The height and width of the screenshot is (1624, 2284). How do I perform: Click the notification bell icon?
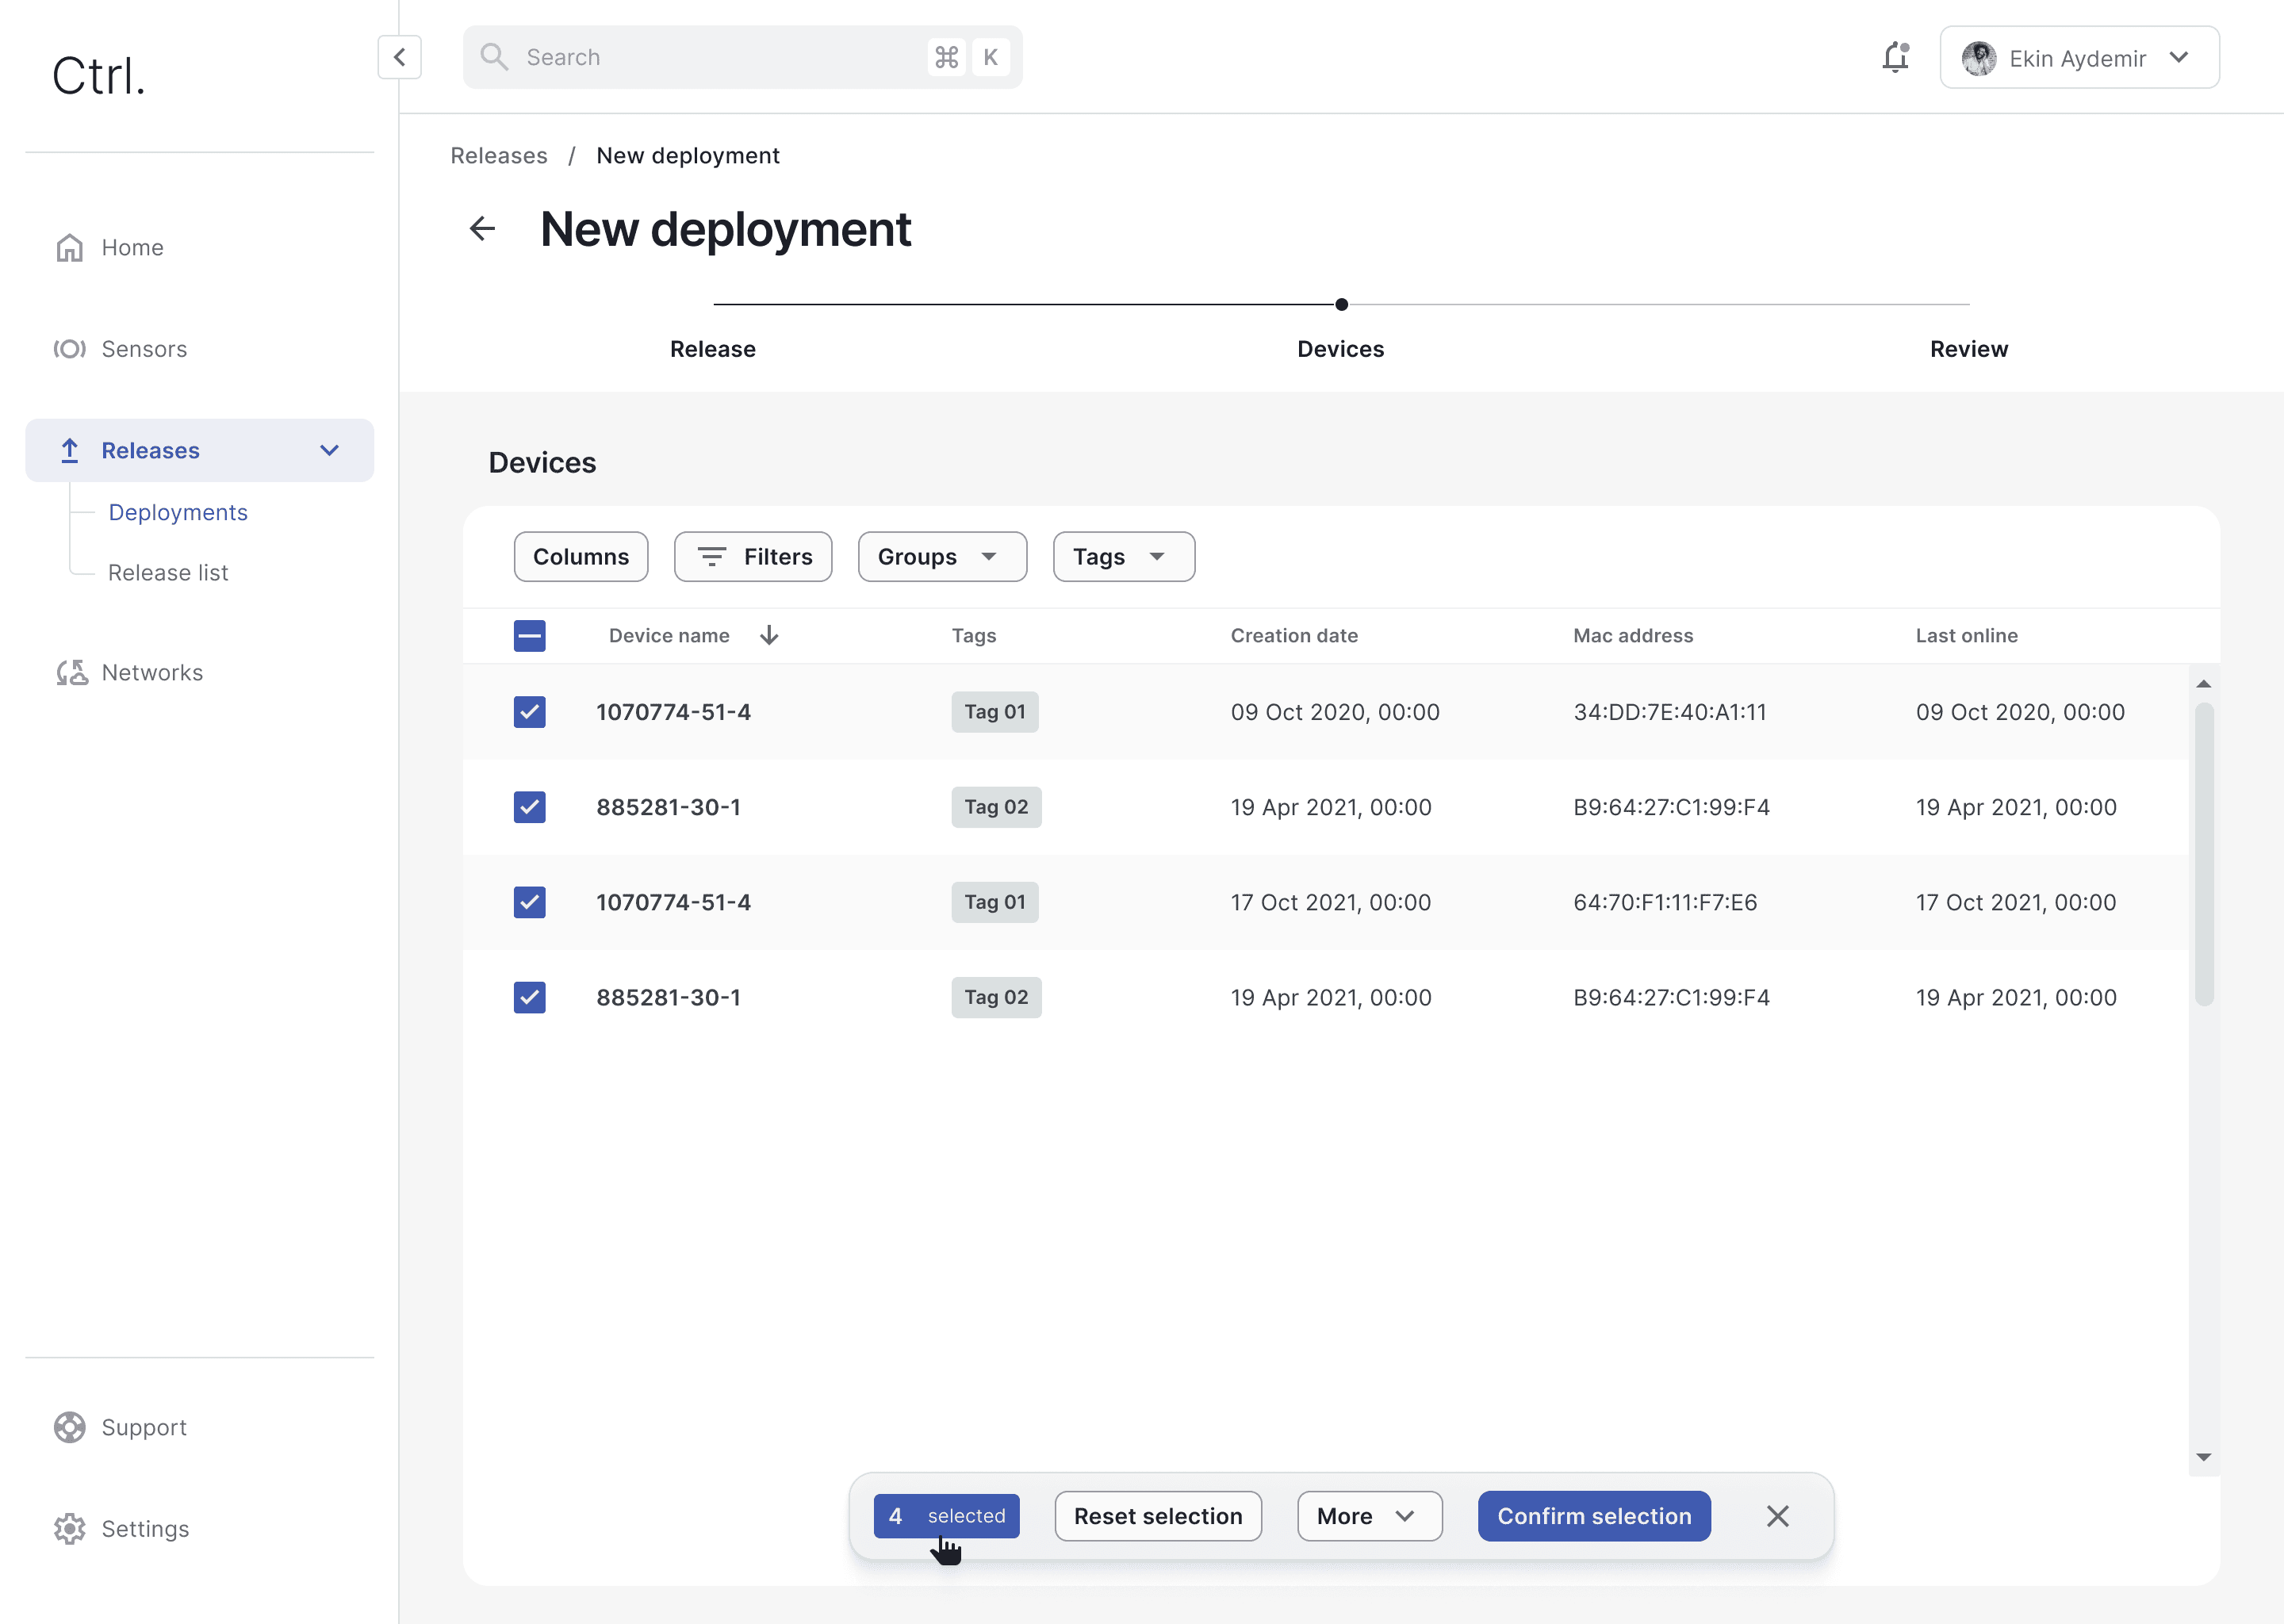pos(1895,57)
